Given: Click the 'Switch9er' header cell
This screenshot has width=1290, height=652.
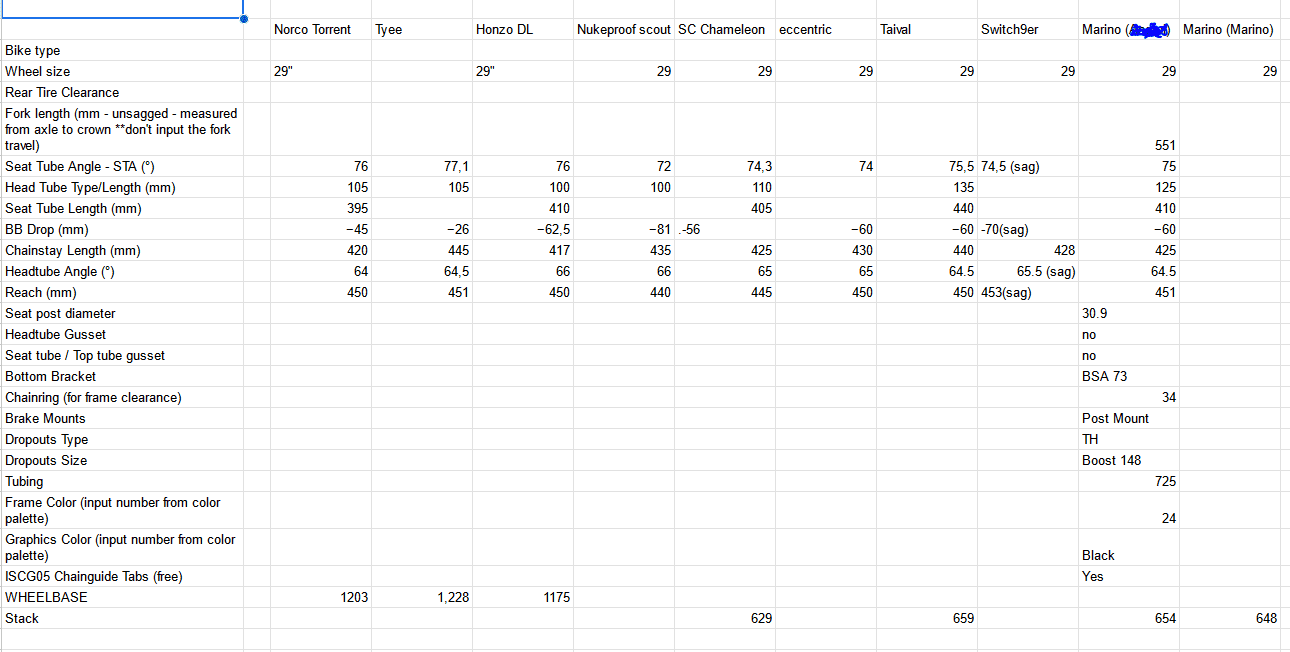Looking at the screenshot, I should pyautogui.click(x=1028, y=30).
